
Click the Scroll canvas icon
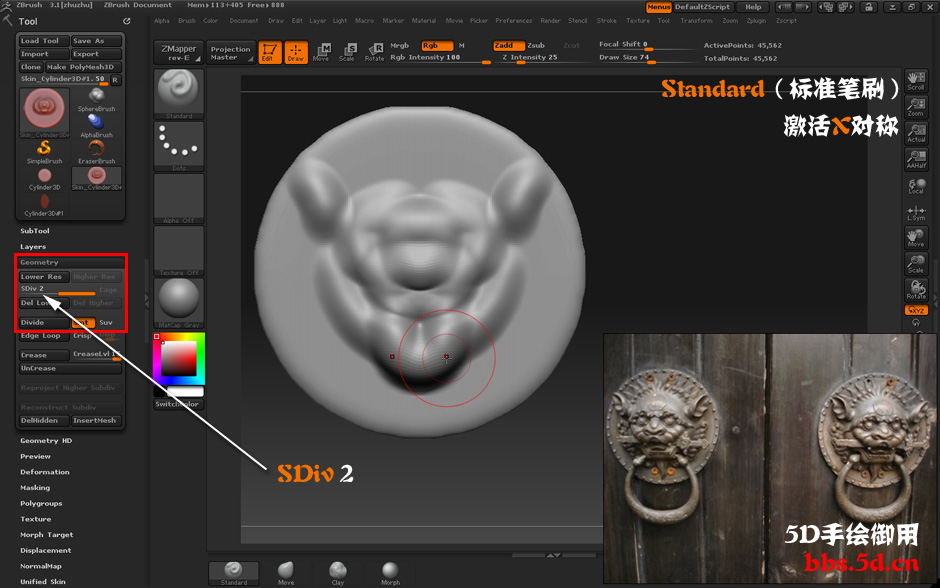(916, 81)
